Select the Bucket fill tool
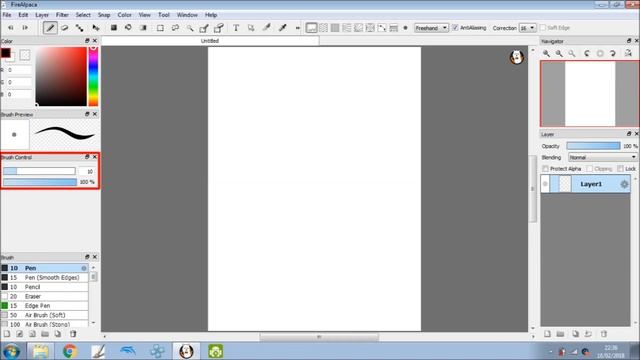640x360 pixels. pos(128,28)
